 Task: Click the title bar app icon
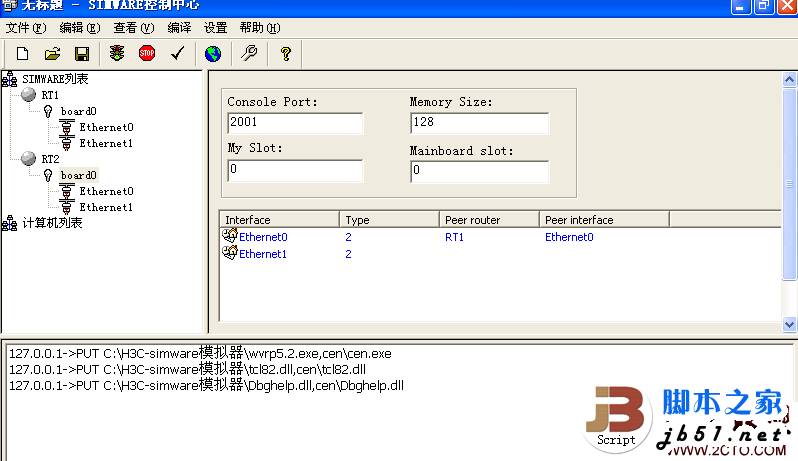[10, 6]
